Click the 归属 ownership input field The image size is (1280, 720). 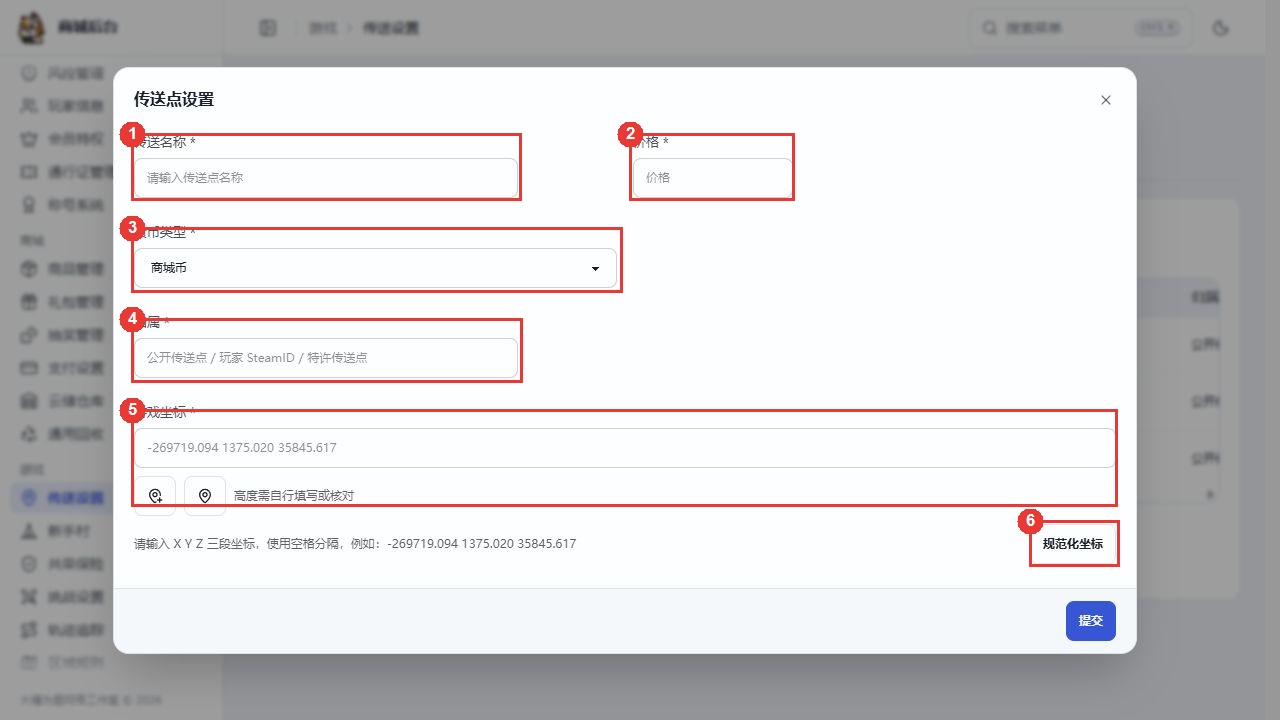(326, 358)
